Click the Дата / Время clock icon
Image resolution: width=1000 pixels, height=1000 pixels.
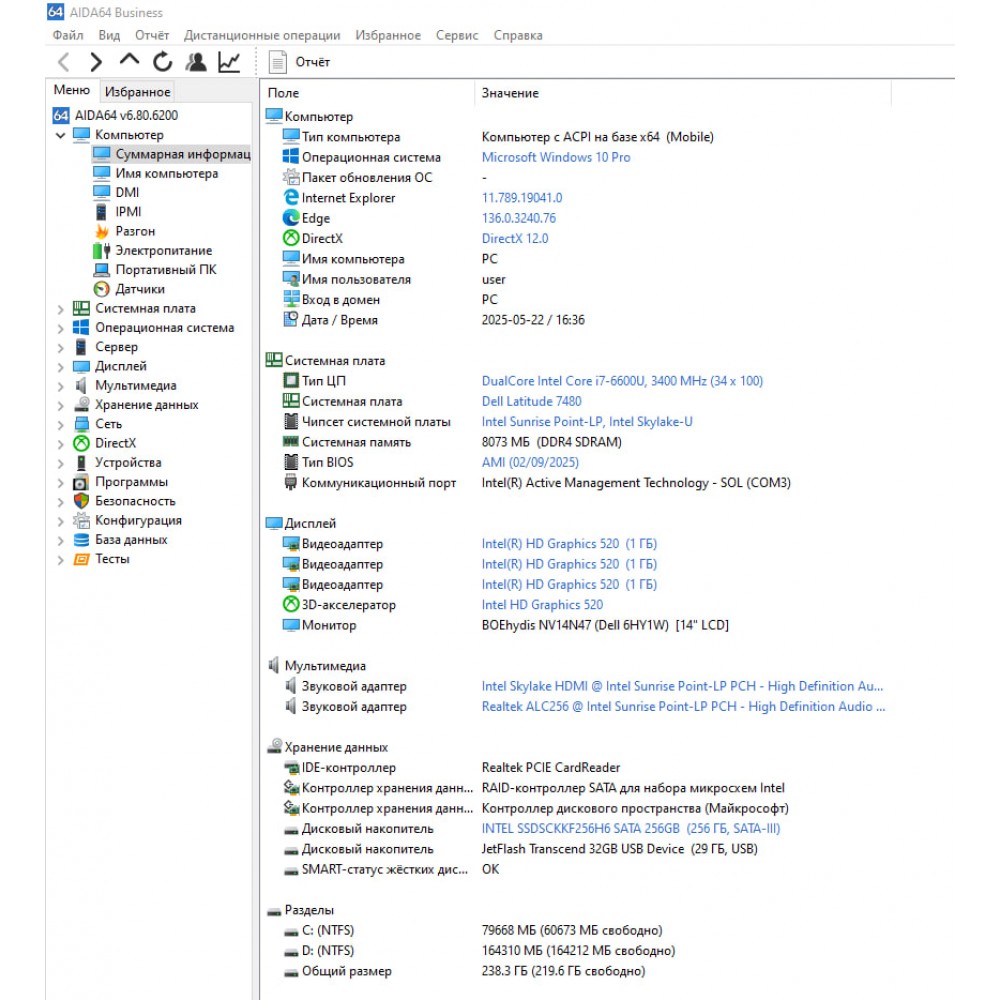pyautogui.click(x=291, y=320)
